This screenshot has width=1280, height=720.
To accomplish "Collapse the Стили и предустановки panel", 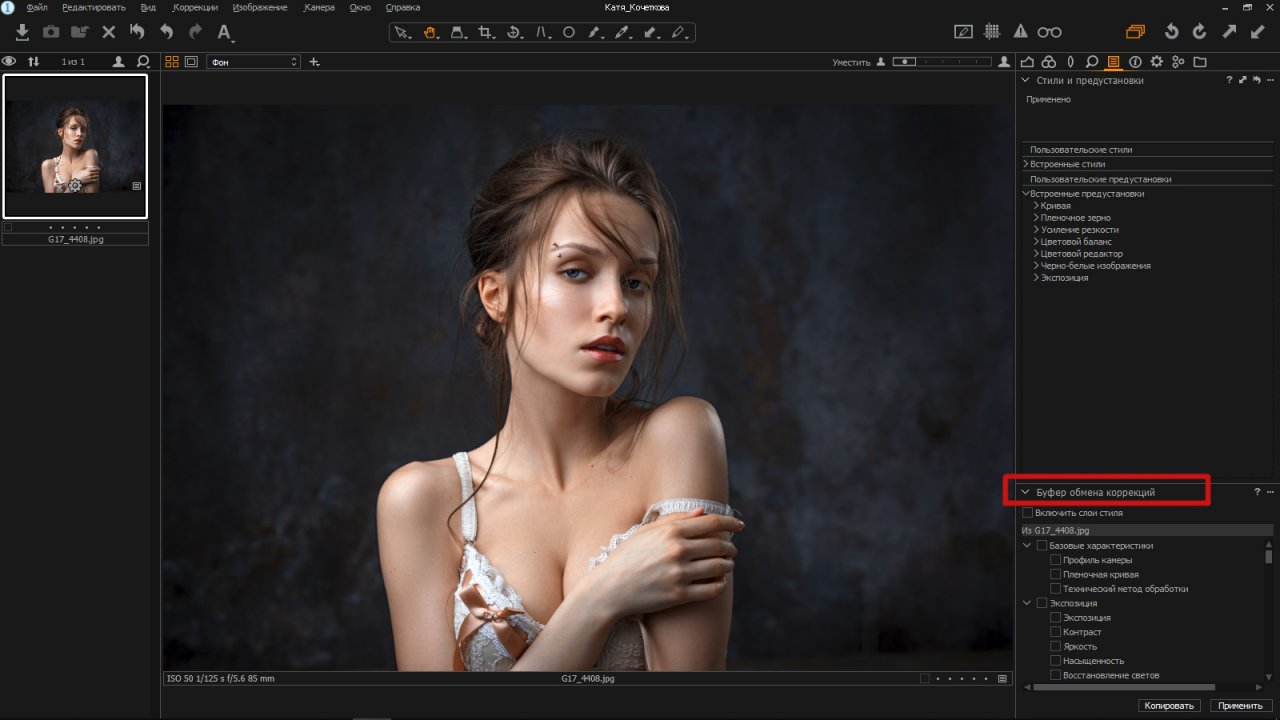I will click(1025, 80).
